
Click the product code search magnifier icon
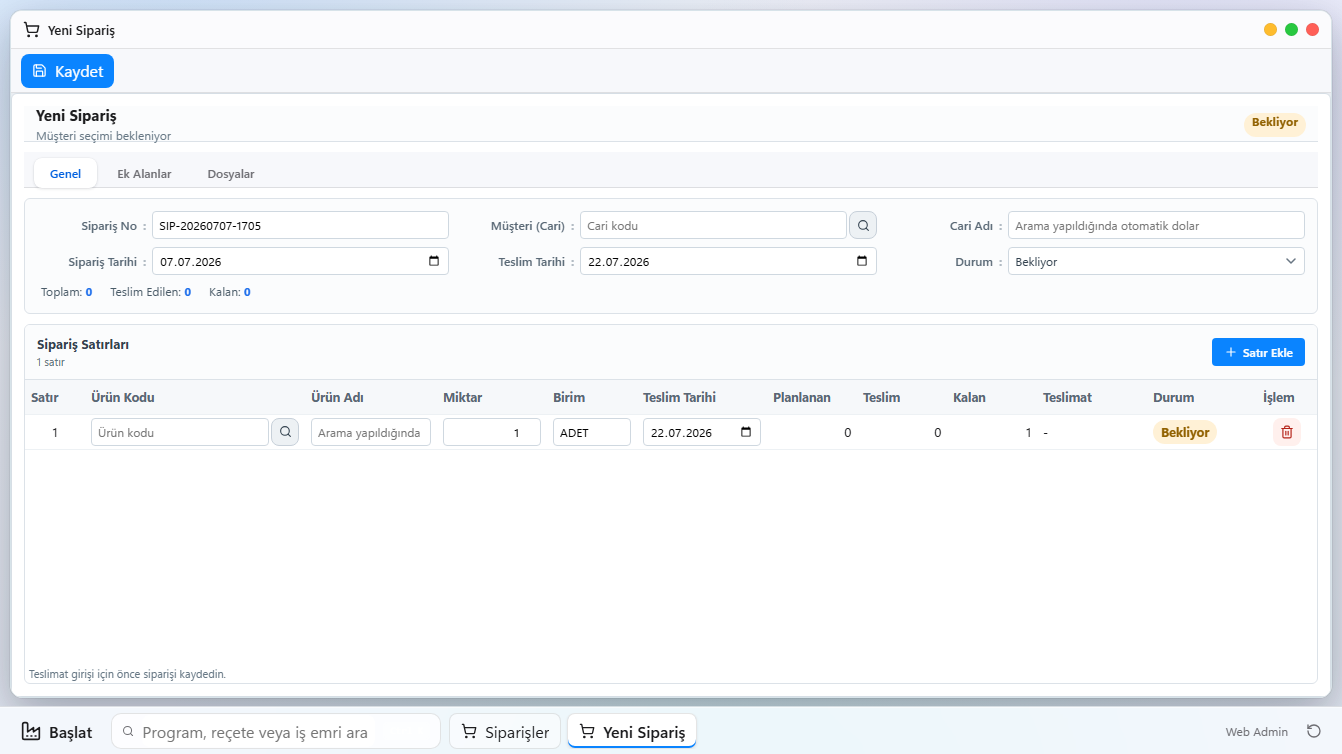pyautogui.click(x=285, y=432)
